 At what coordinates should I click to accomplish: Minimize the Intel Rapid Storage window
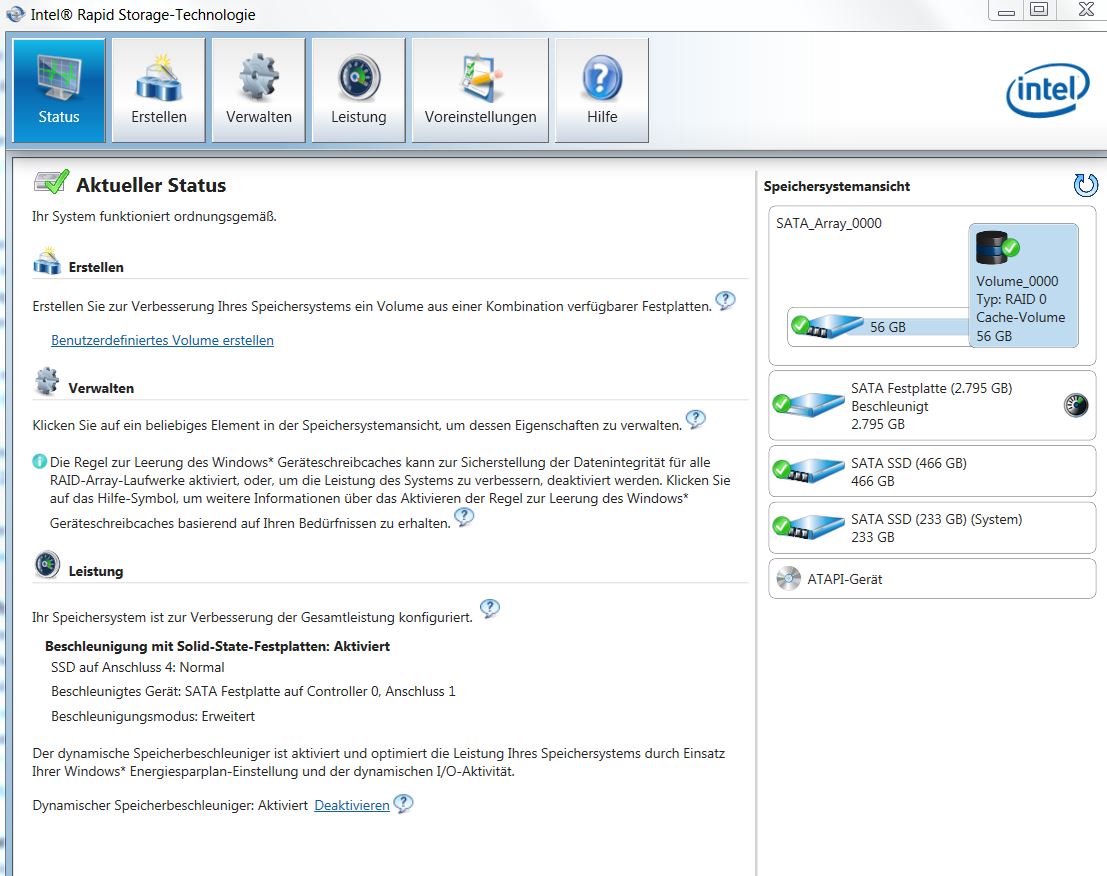[x=1007, y=10]
